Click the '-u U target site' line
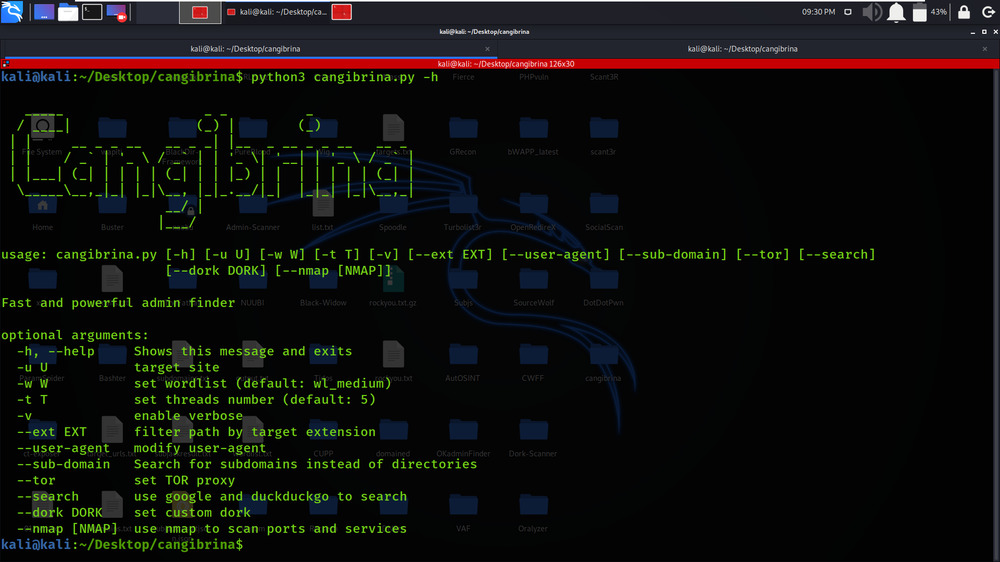Image resolution: width=1000 pixels, height=562 pixels. tap(118, 367)
